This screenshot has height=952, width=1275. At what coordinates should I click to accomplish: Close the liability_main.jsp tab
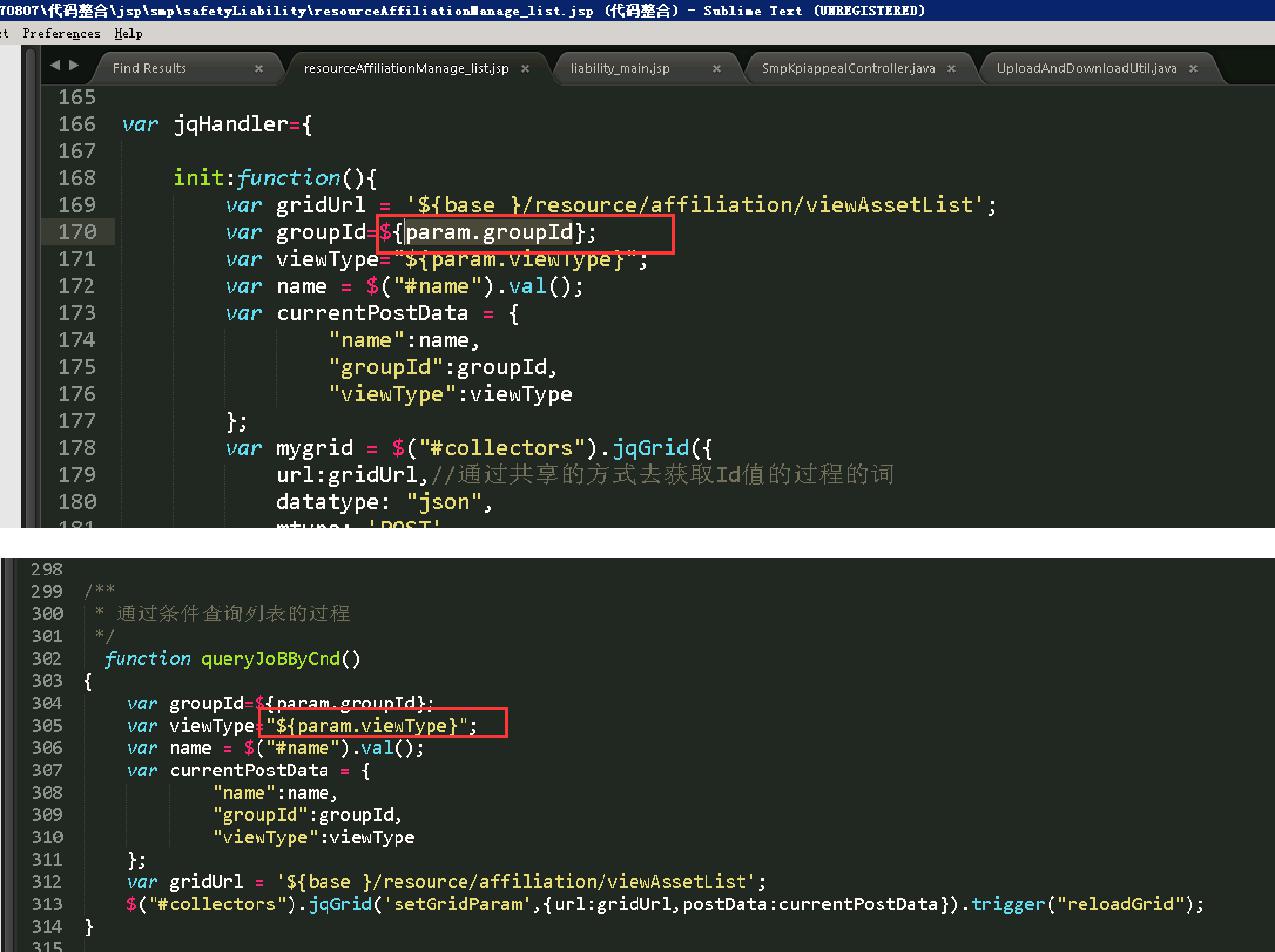point(717,69)
